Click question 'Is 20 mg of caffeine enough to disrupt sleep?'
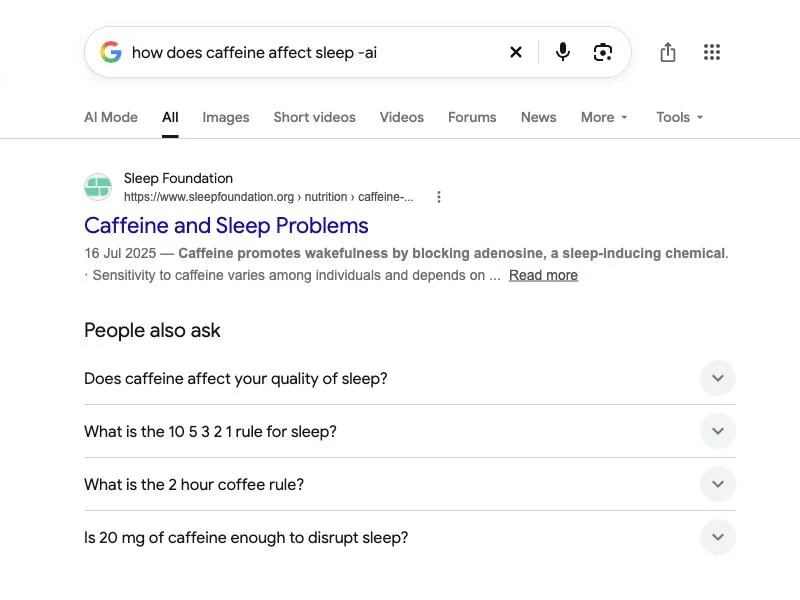The image size is (800, 600). pos(246,538)
